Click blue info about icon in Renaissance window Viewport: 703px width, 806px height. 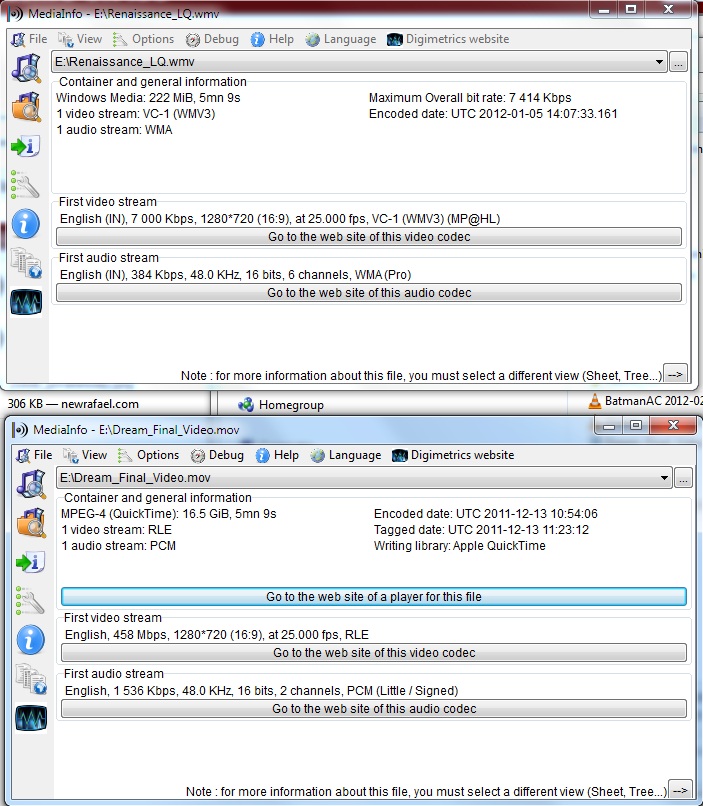pos(26,224)
